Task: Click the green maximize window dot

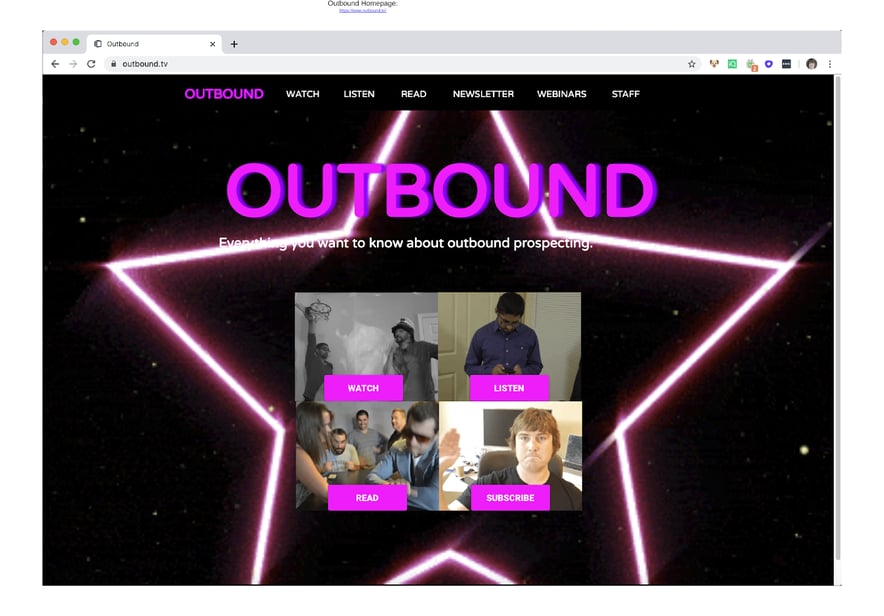Action: [76, 42]
